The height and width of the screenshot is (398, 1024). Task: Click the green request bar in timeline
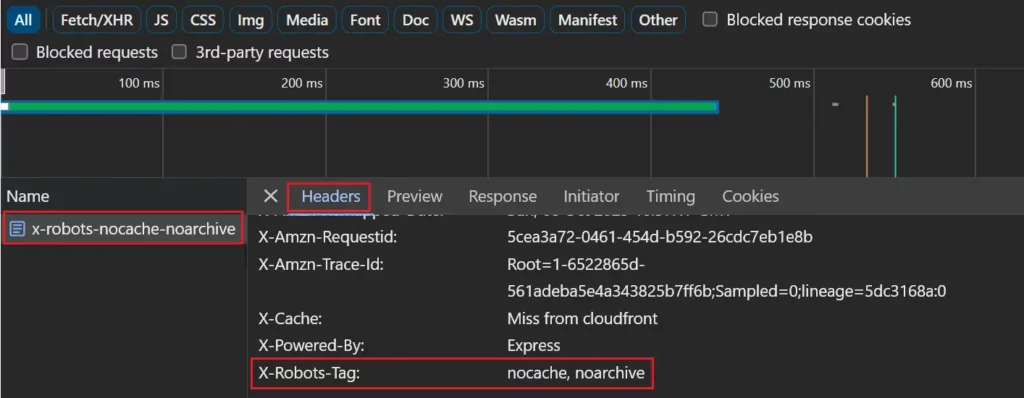(360, 107)
